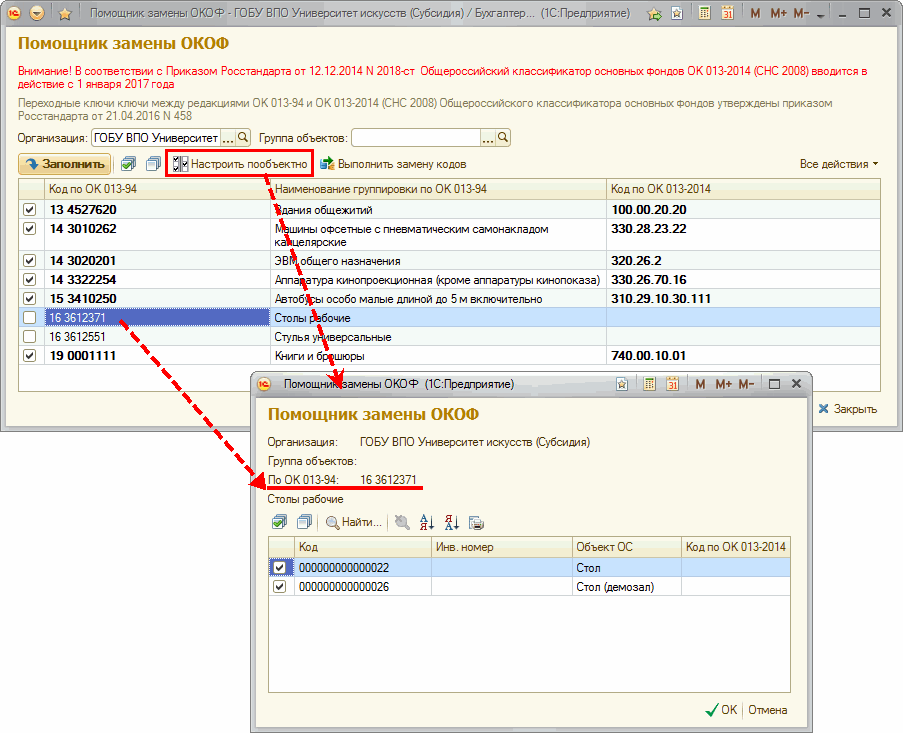Viewport: 903px width, 733px height.
Task: Open Настроить пообъектно settings
Action: [x=240, y=164]
